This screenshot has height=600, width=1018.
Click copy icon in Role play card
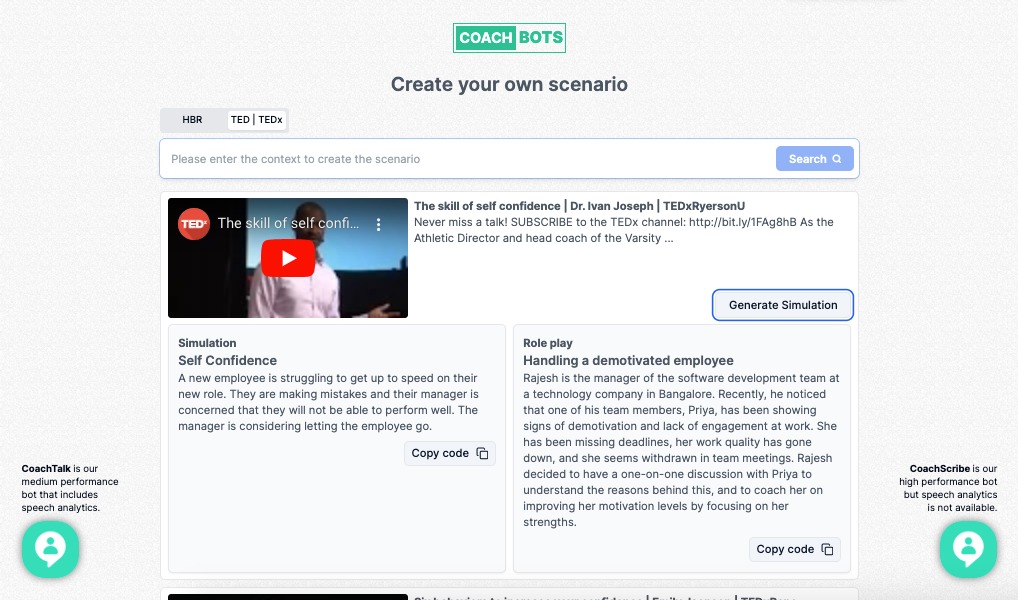827,549
